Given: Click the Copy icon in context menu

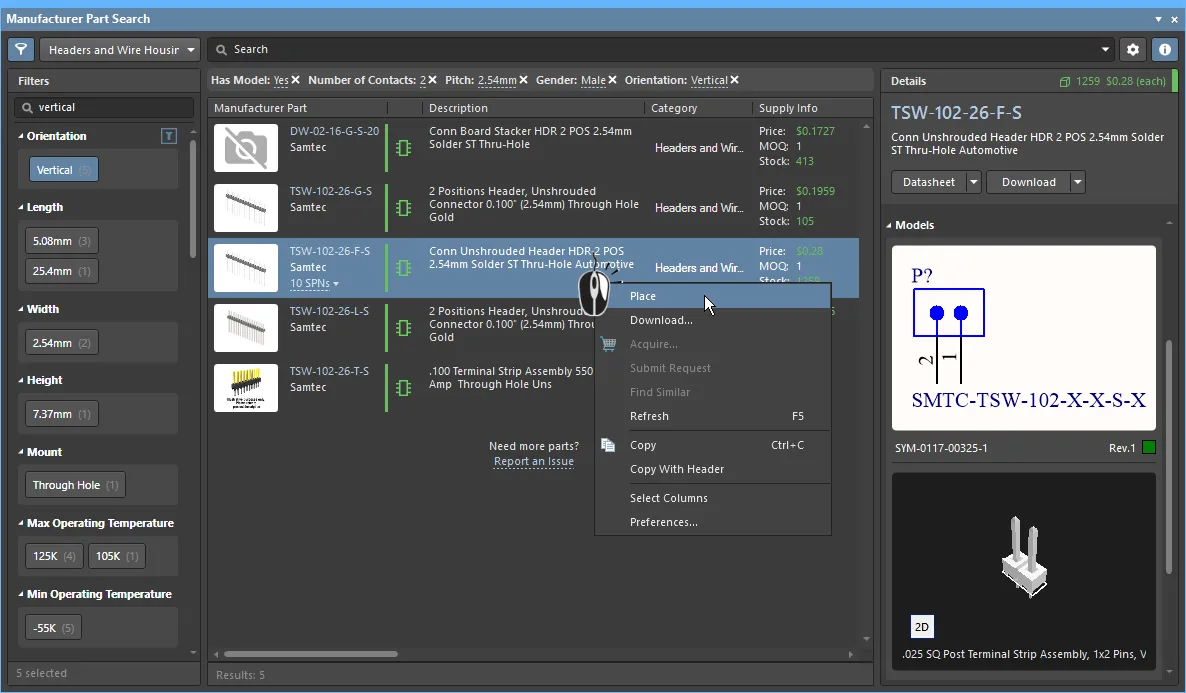Looking at the screenshot, I should tap(608, 445).
